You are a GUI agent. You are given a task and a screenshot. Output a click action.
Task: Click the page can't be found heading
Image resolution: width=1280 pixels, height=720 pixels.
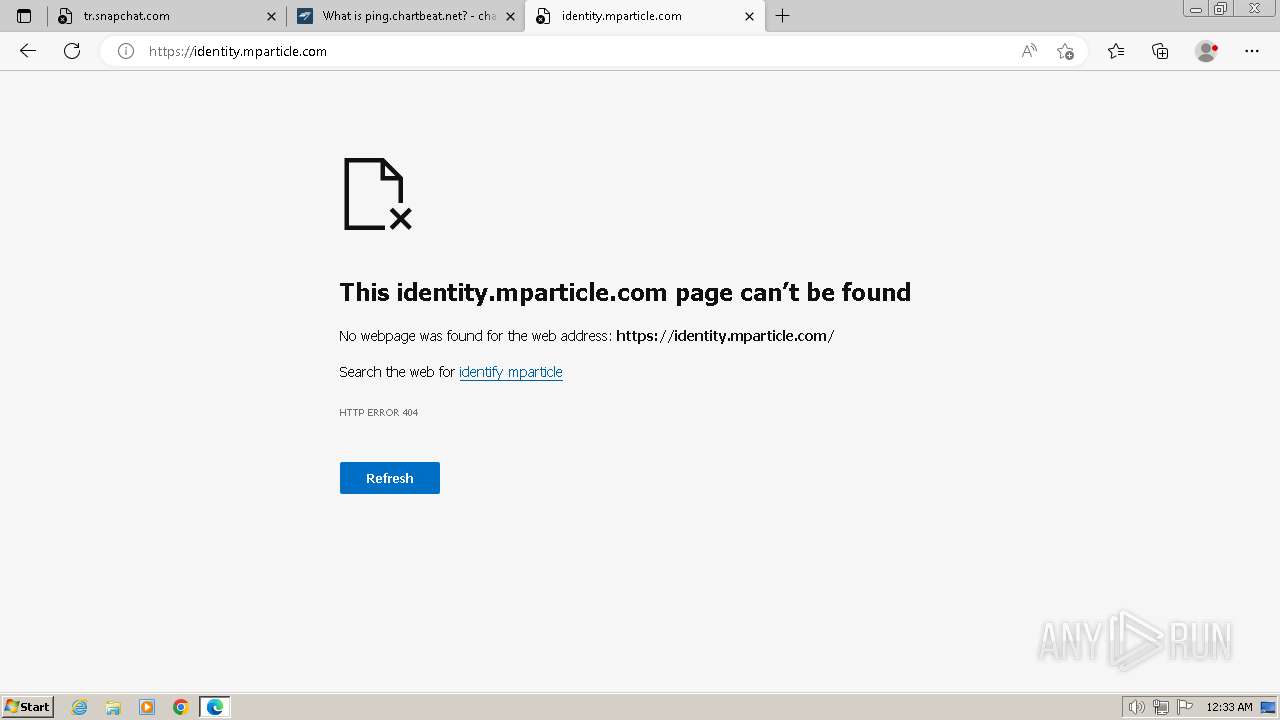(x=625, y=292)
